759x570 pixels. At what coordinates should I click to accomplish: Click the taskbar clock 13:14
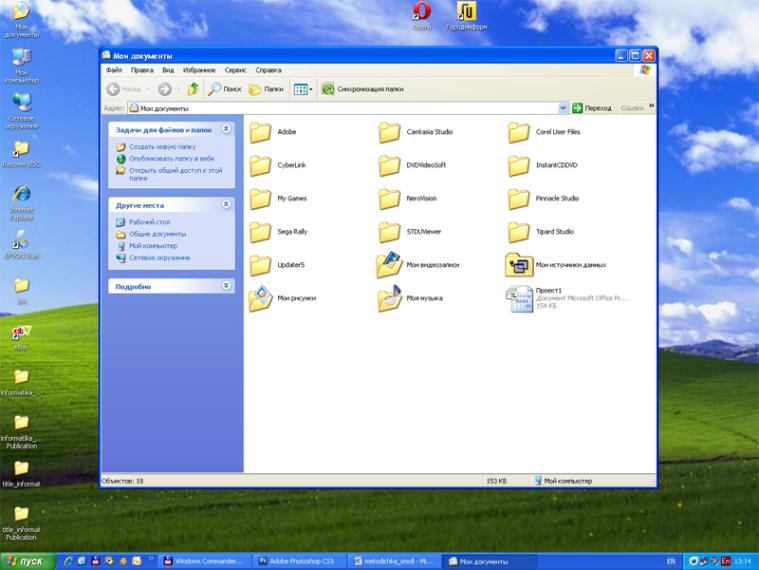(742, 561)
